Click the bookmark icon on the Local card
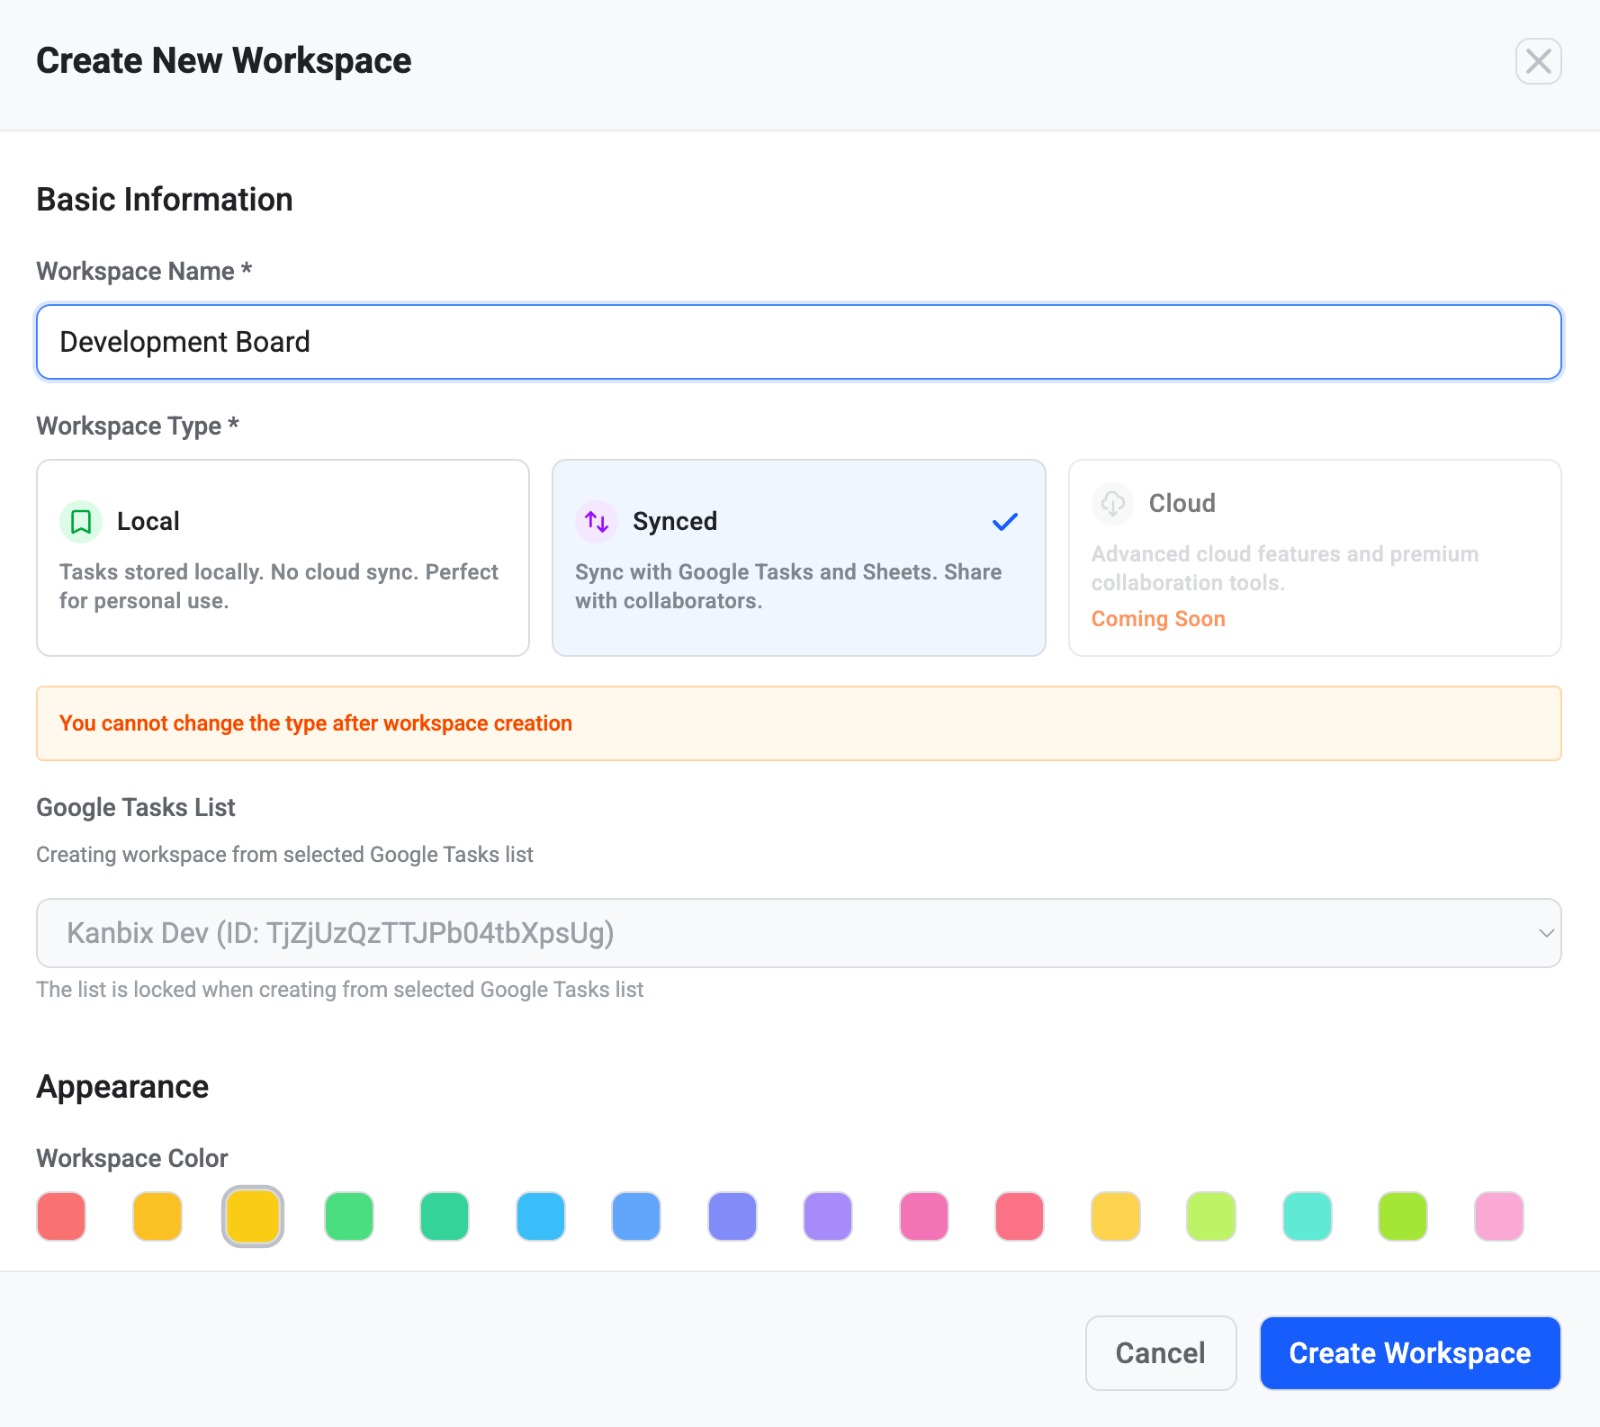The width and height of the screenshot is (1600, 1427). point(81,521)
